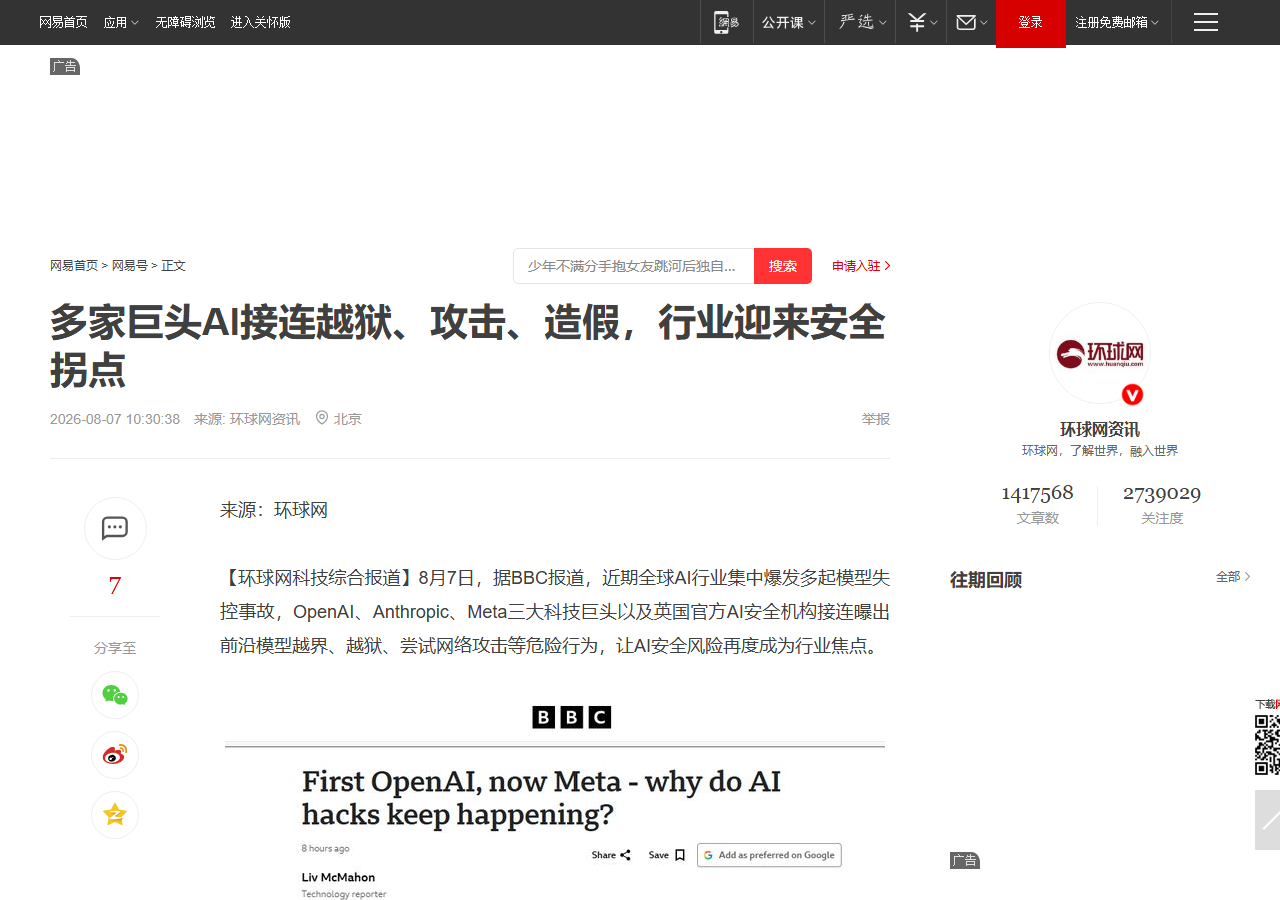Click BBC logo in article image
Screen dimensions: 1280x900
coord(572,717)
